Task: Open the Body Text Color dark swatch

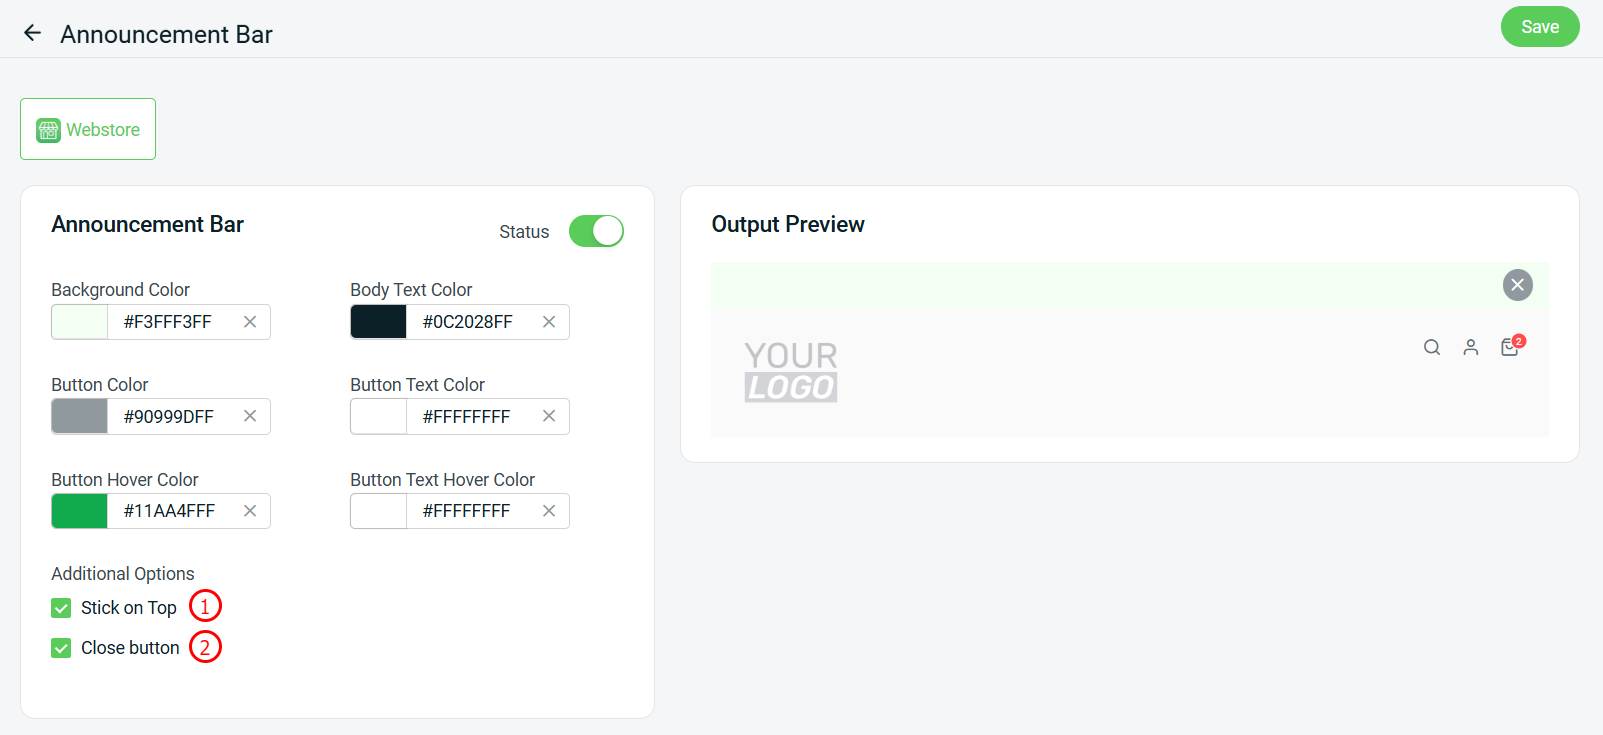Action: pyautogui.click(x=378, y=321)
